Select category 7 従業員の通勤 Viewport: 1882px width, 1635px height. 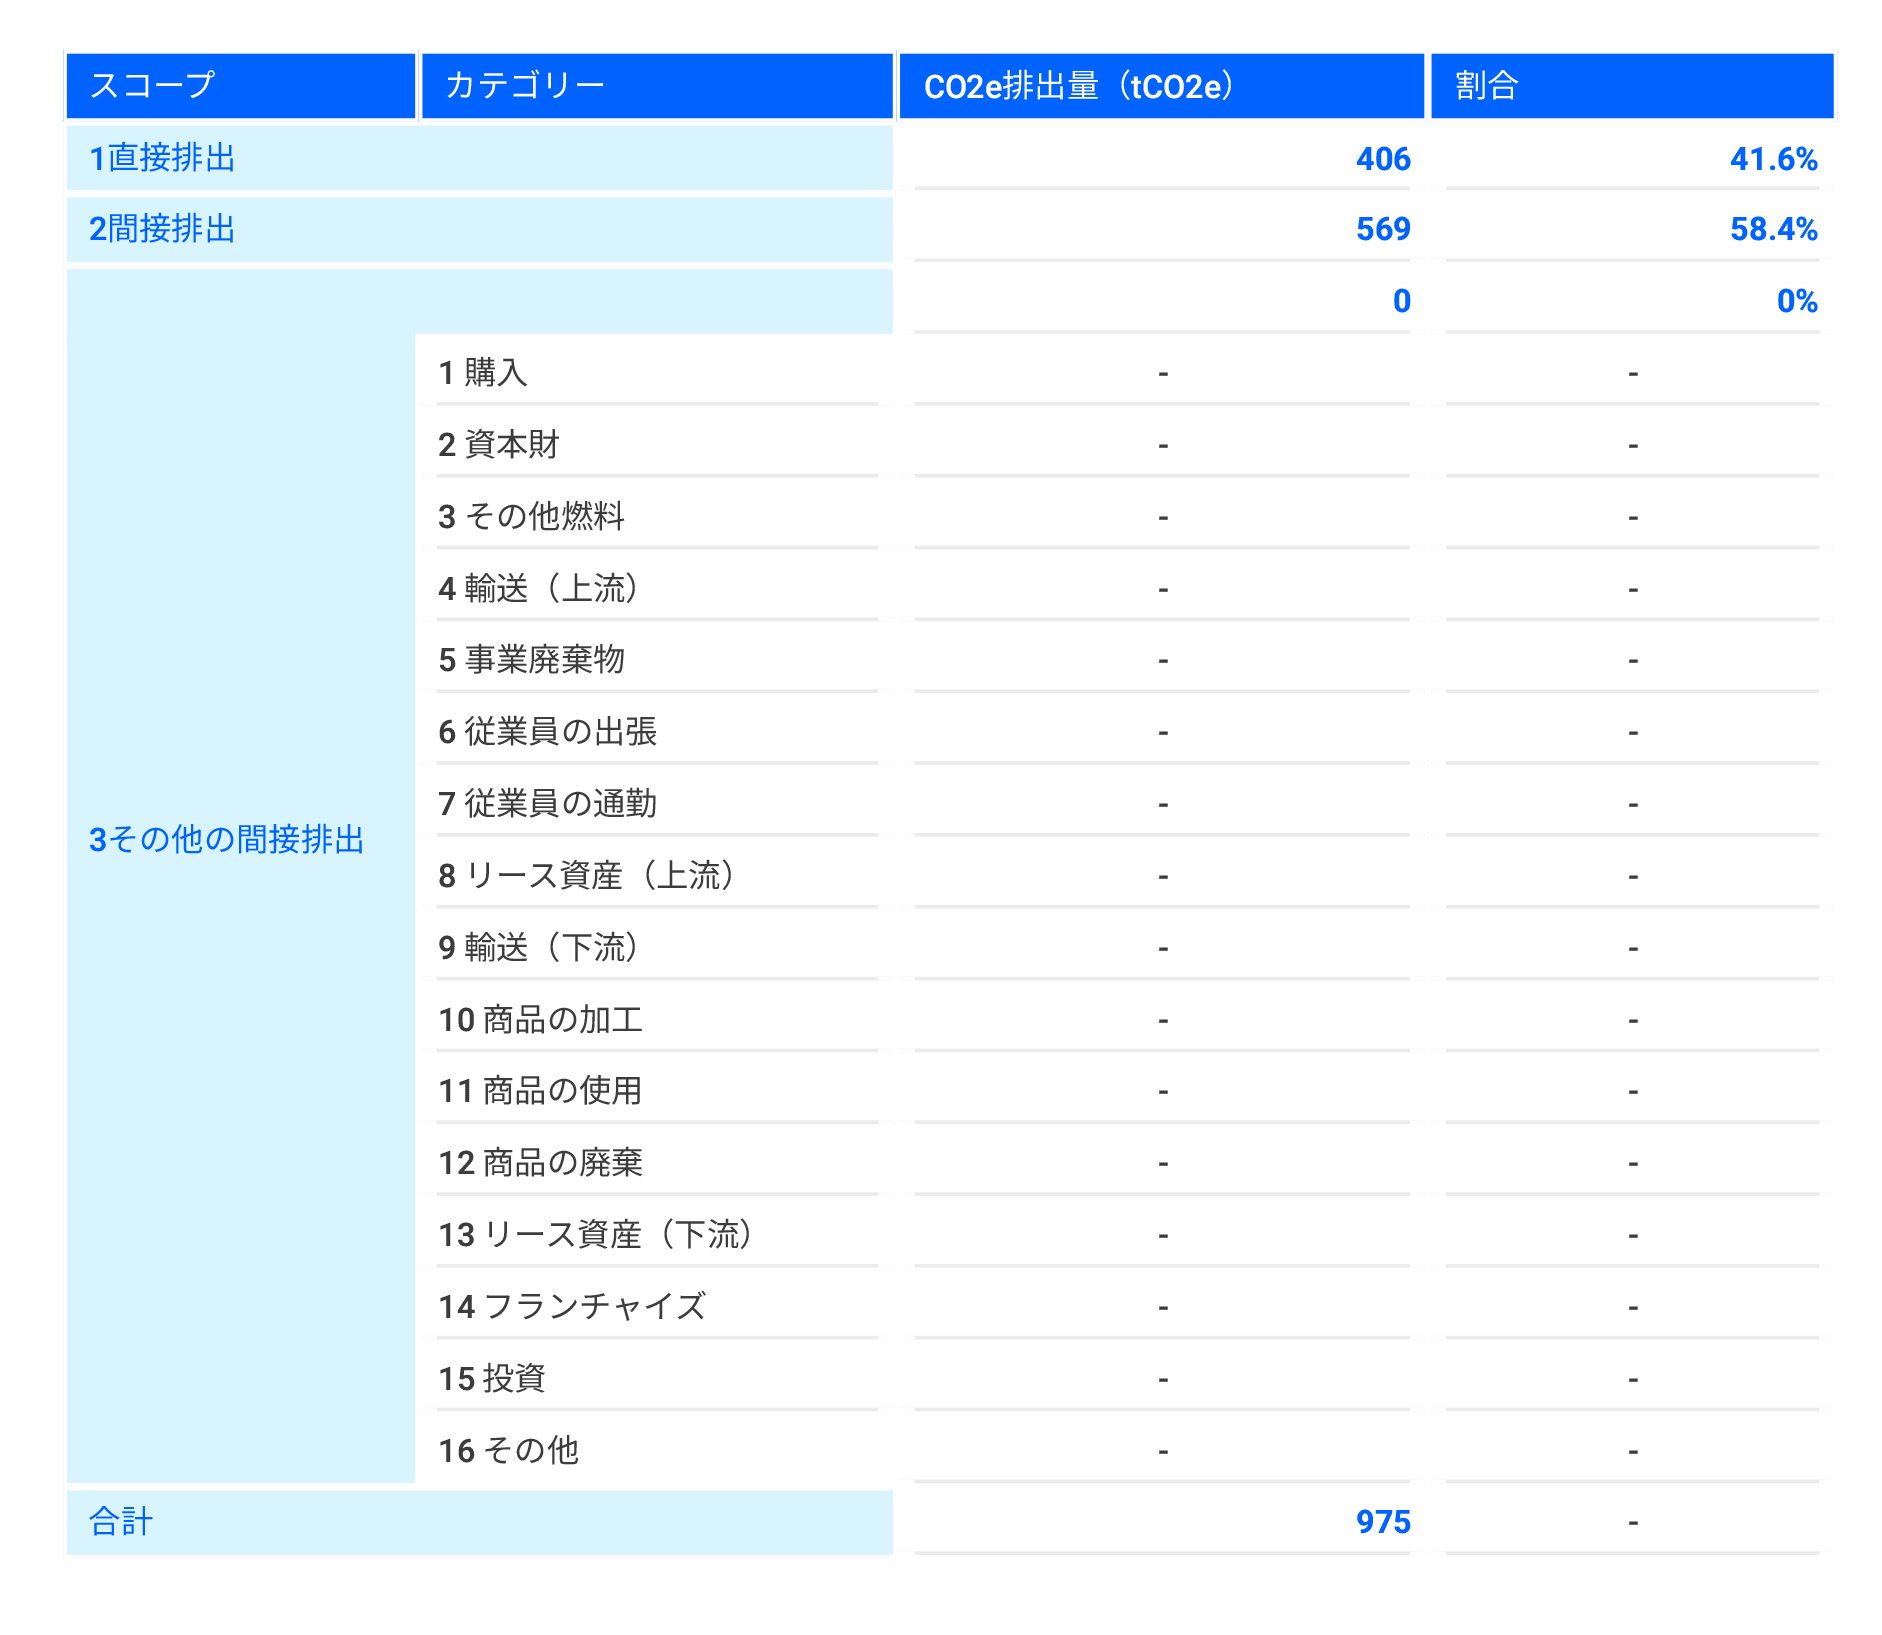[548, 804]
